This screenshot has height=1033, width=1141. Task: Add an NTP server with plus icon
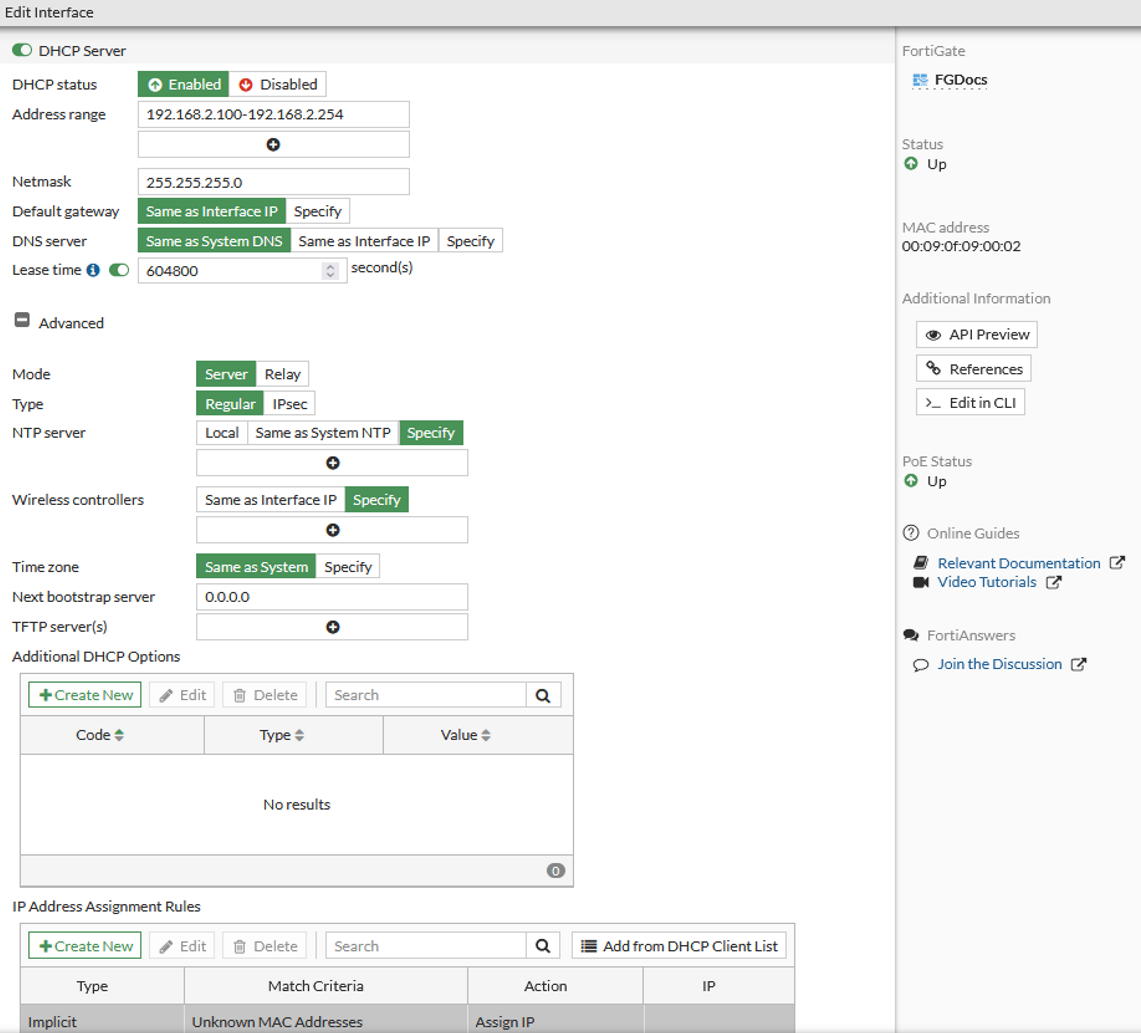pos(333,463)
